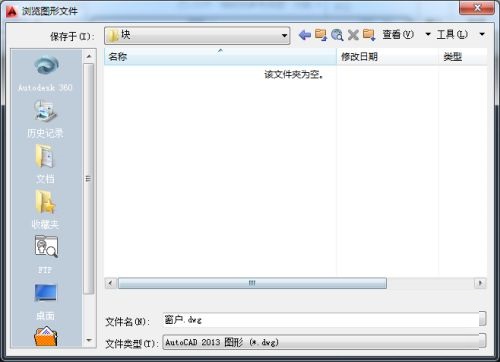500x362 pixels.
Task: Click the 文件名 input field
Action: coord(321,320)
